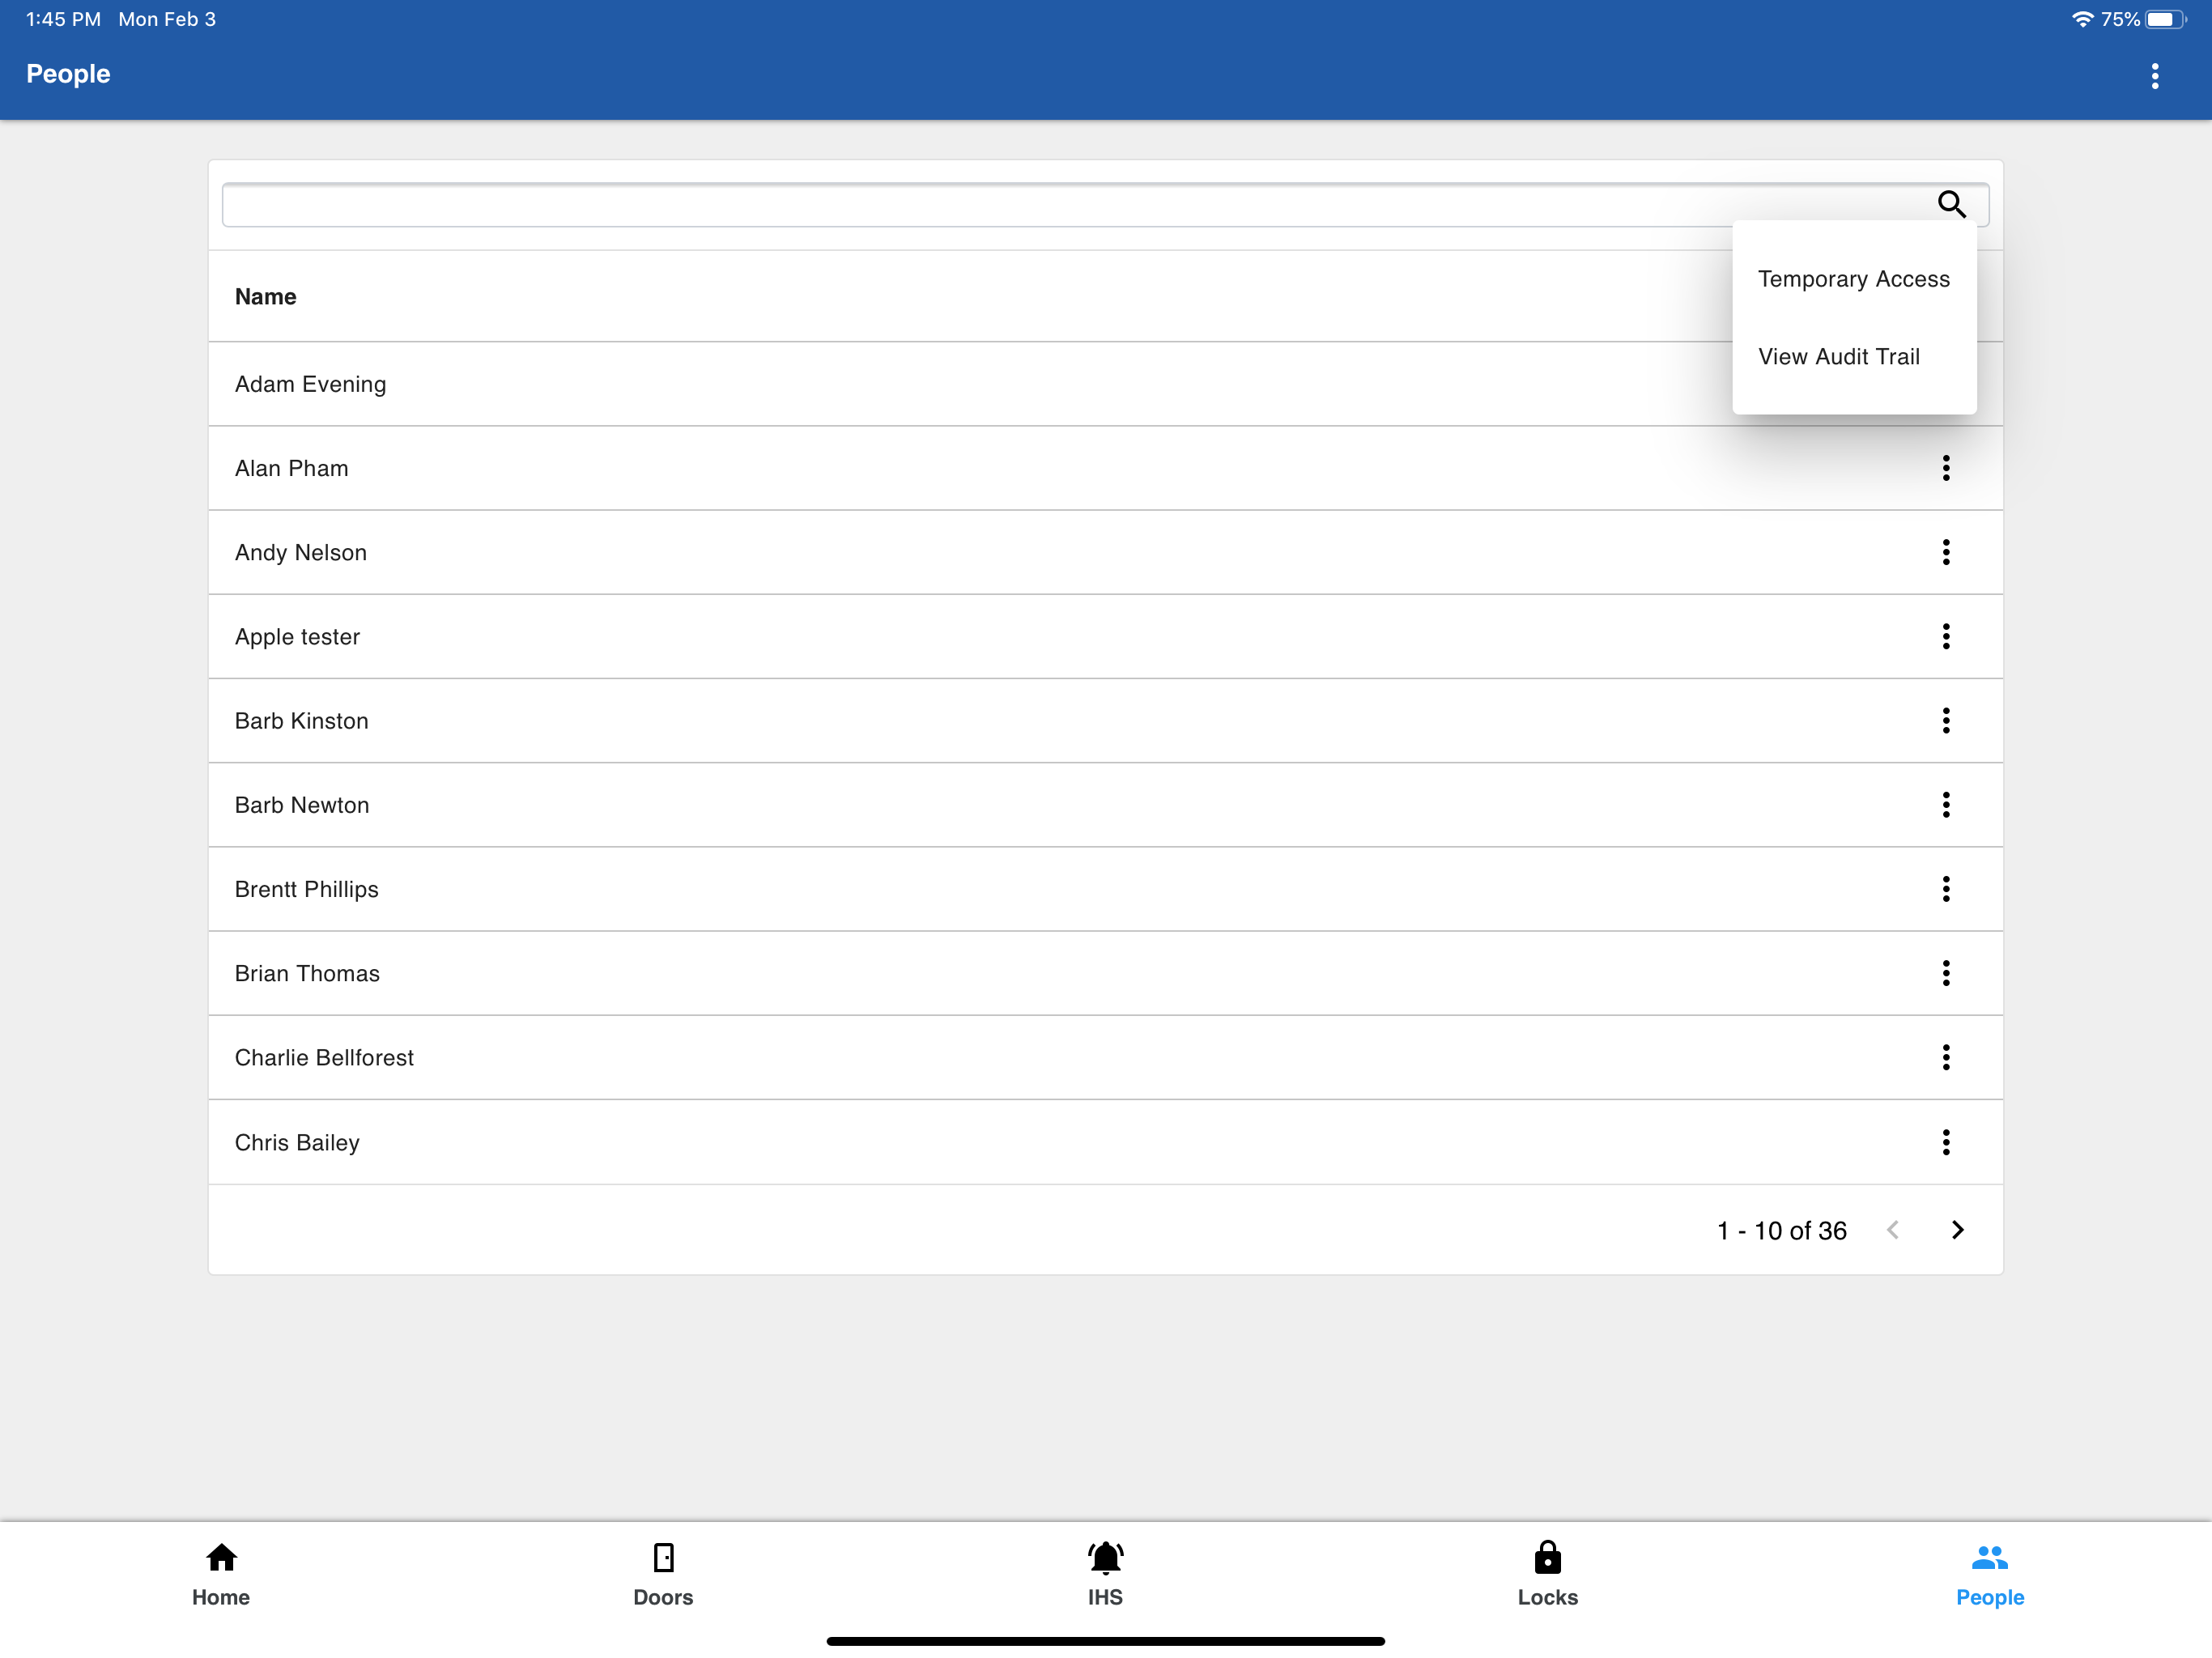The image size is (2212, 1658).
Task: Open the header overflow menu (three dots)
Action: [x=2154, y=76]
